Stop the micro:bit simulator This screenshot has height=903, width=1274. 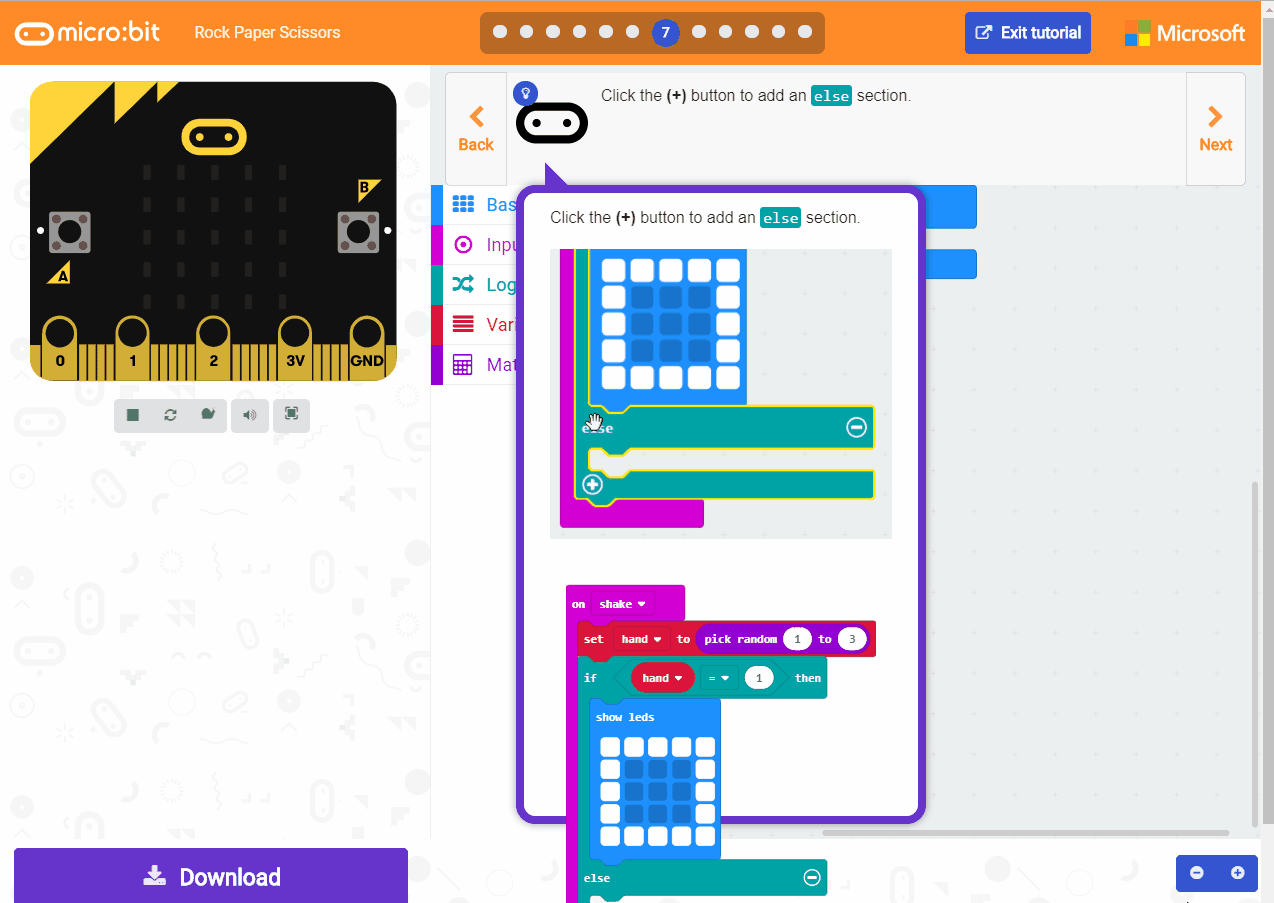(132, 415)
